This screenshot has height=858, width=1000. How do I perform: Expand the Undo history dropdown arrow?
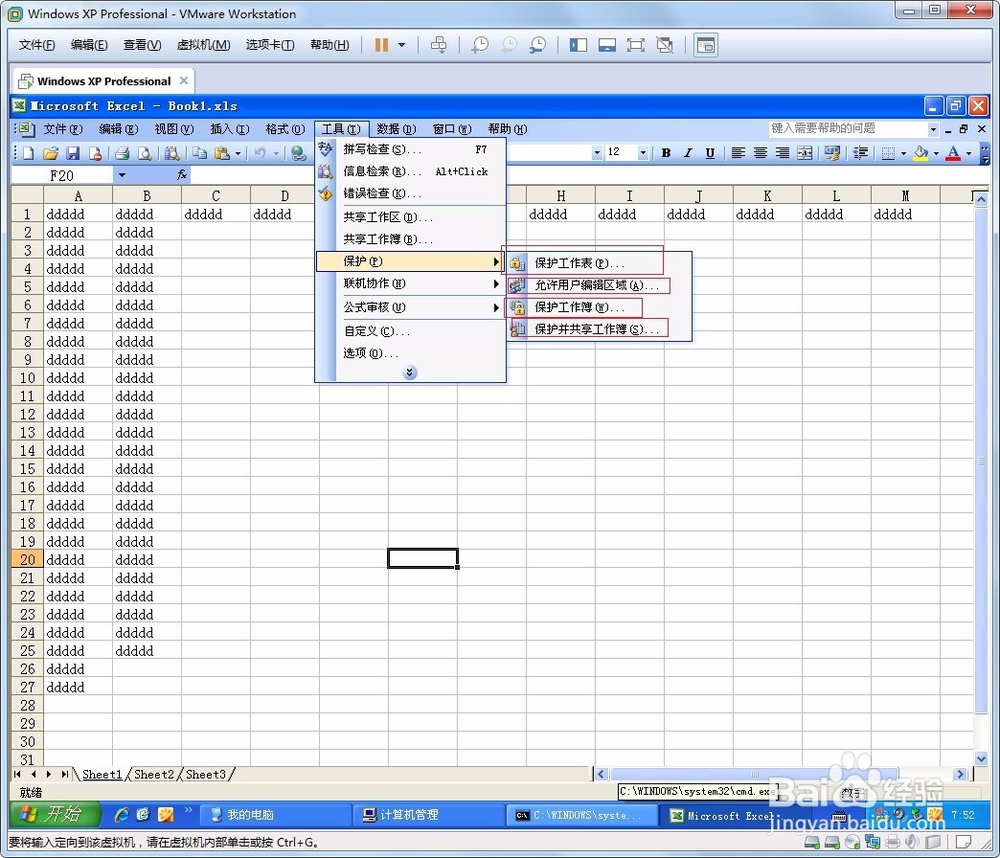point(276,153)
